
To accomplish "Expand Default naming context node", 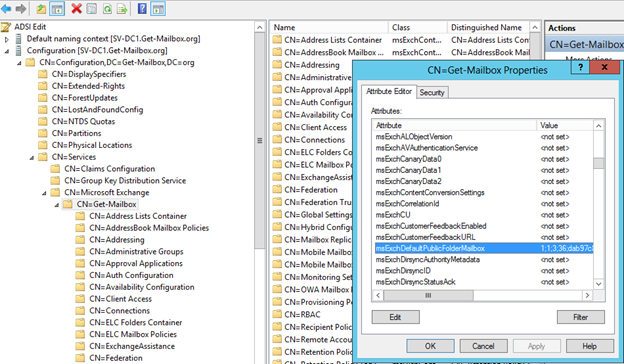I will click(x=6, y=39).
